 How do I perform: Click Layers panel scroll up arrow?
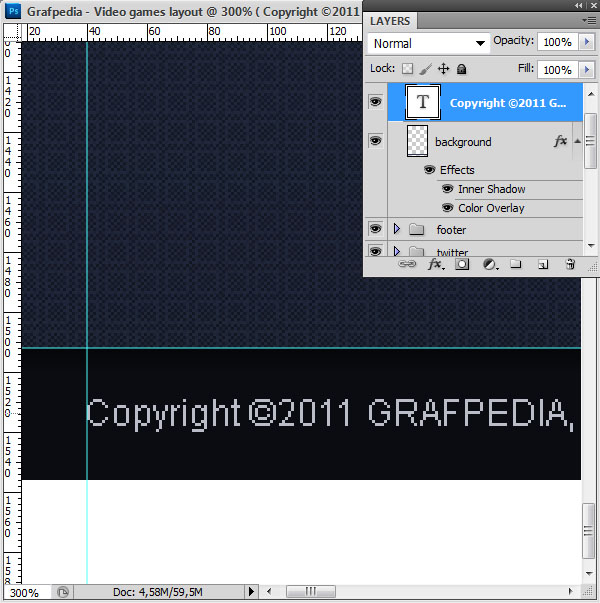coord(591,94)
